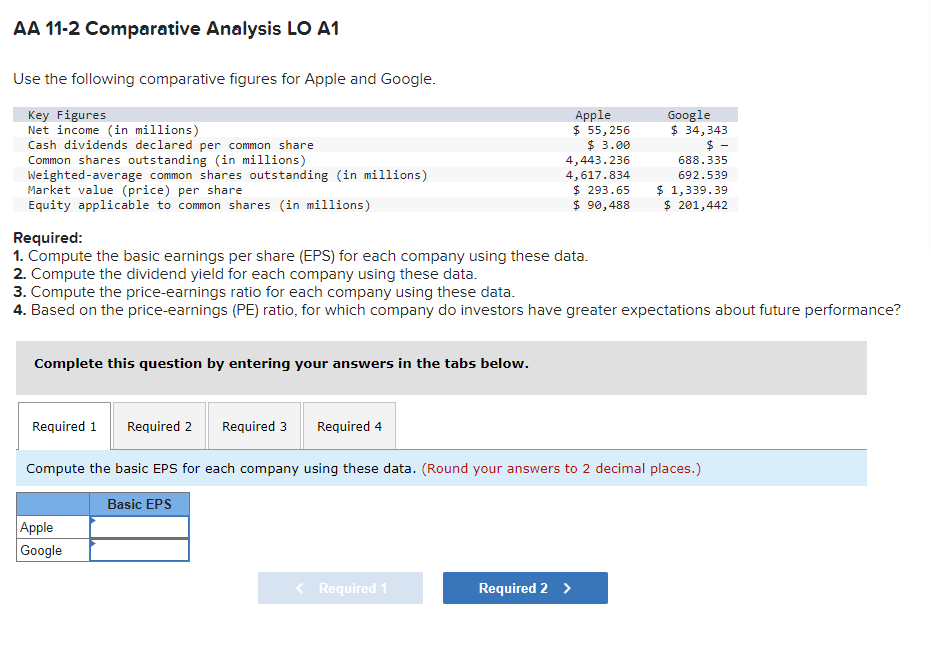Select the Basic EPS column header

click(139, 504)
